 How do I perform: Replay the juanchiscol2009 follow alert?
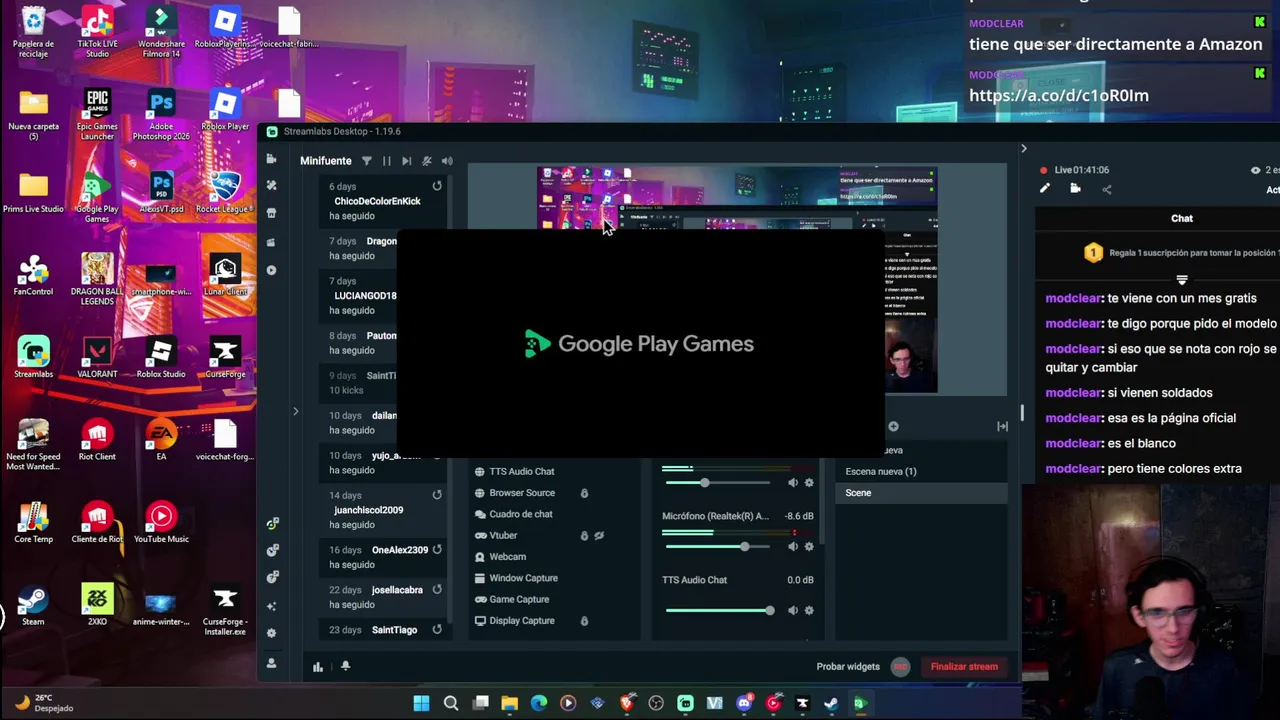click(437, 495)
